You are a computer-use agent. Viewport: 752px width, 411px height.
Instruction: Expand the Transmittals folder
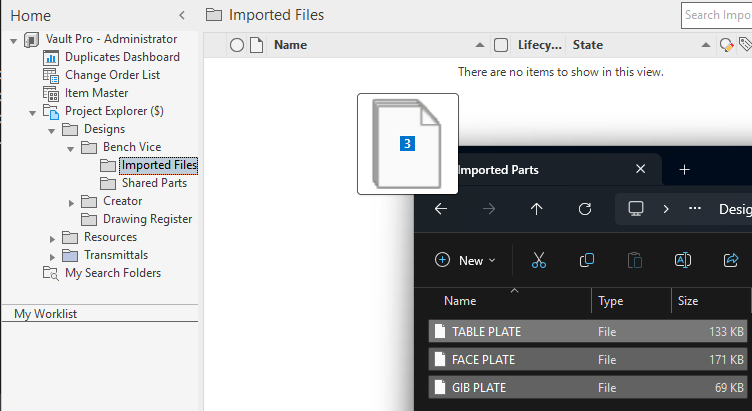[x=52, y=257]
